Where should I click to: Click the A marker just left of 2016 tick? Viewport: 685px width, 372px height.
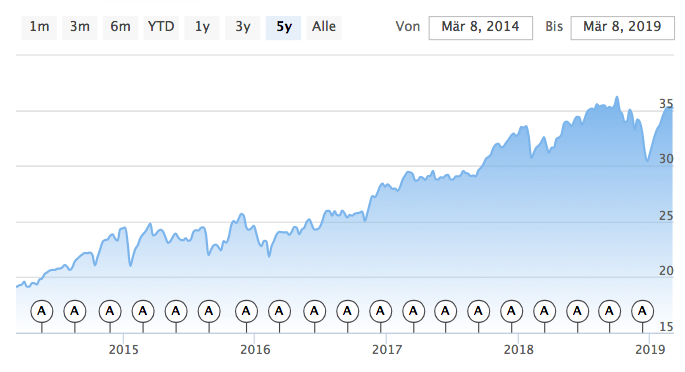[x=246, y=311]
